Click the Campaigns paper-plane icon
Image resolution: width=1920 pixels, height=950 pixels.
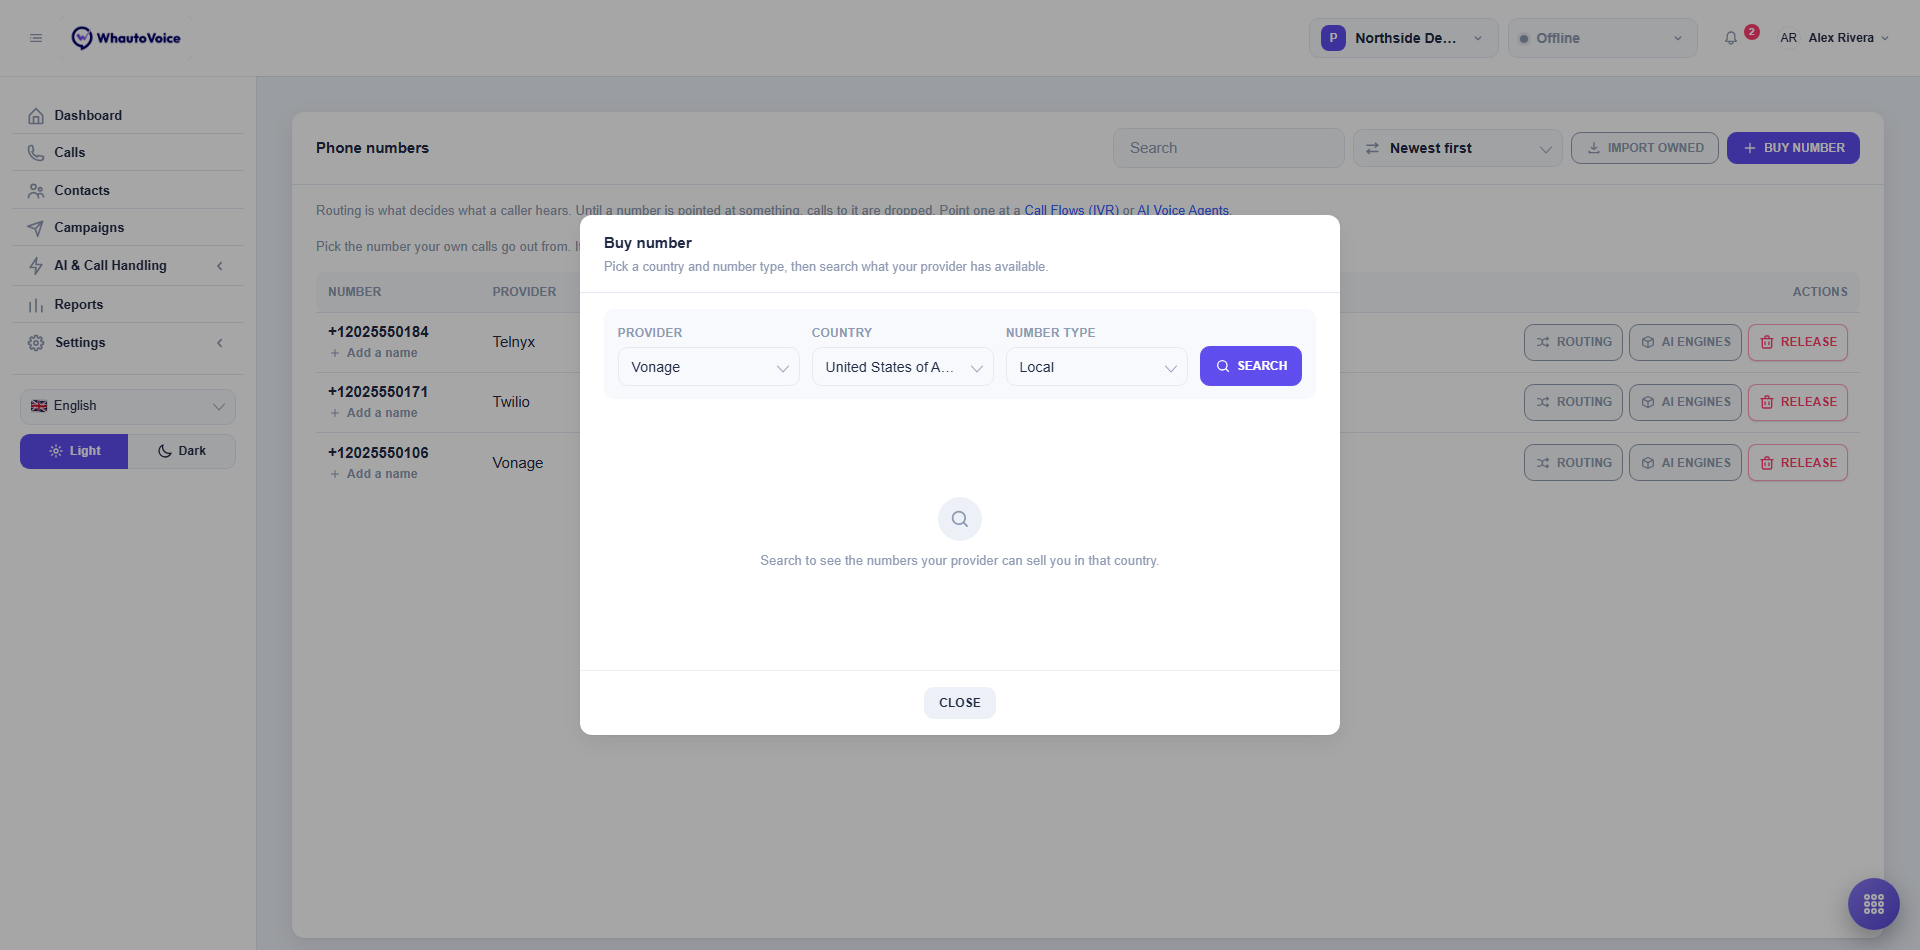pos(36,228)
